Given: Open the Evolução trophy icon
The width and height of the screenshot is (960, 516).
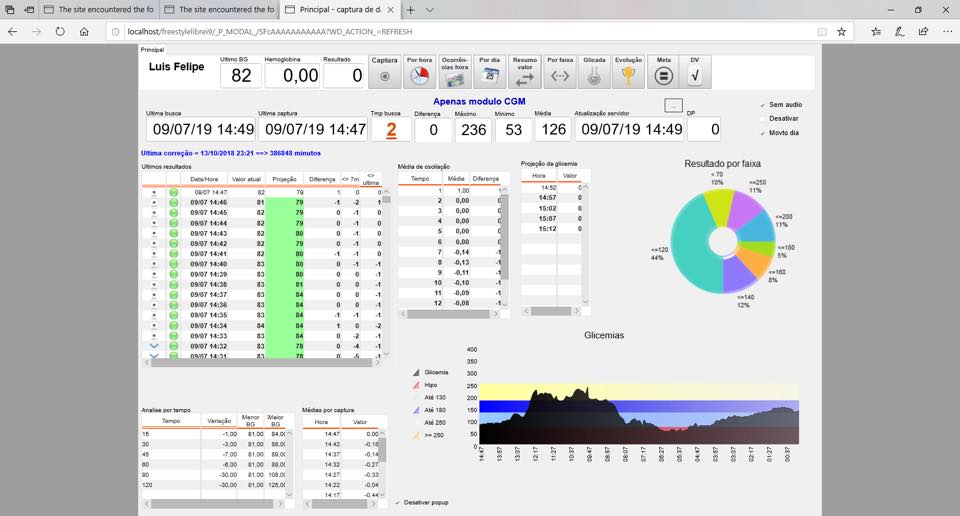Looking at the screenshot, I should [628, 76].
